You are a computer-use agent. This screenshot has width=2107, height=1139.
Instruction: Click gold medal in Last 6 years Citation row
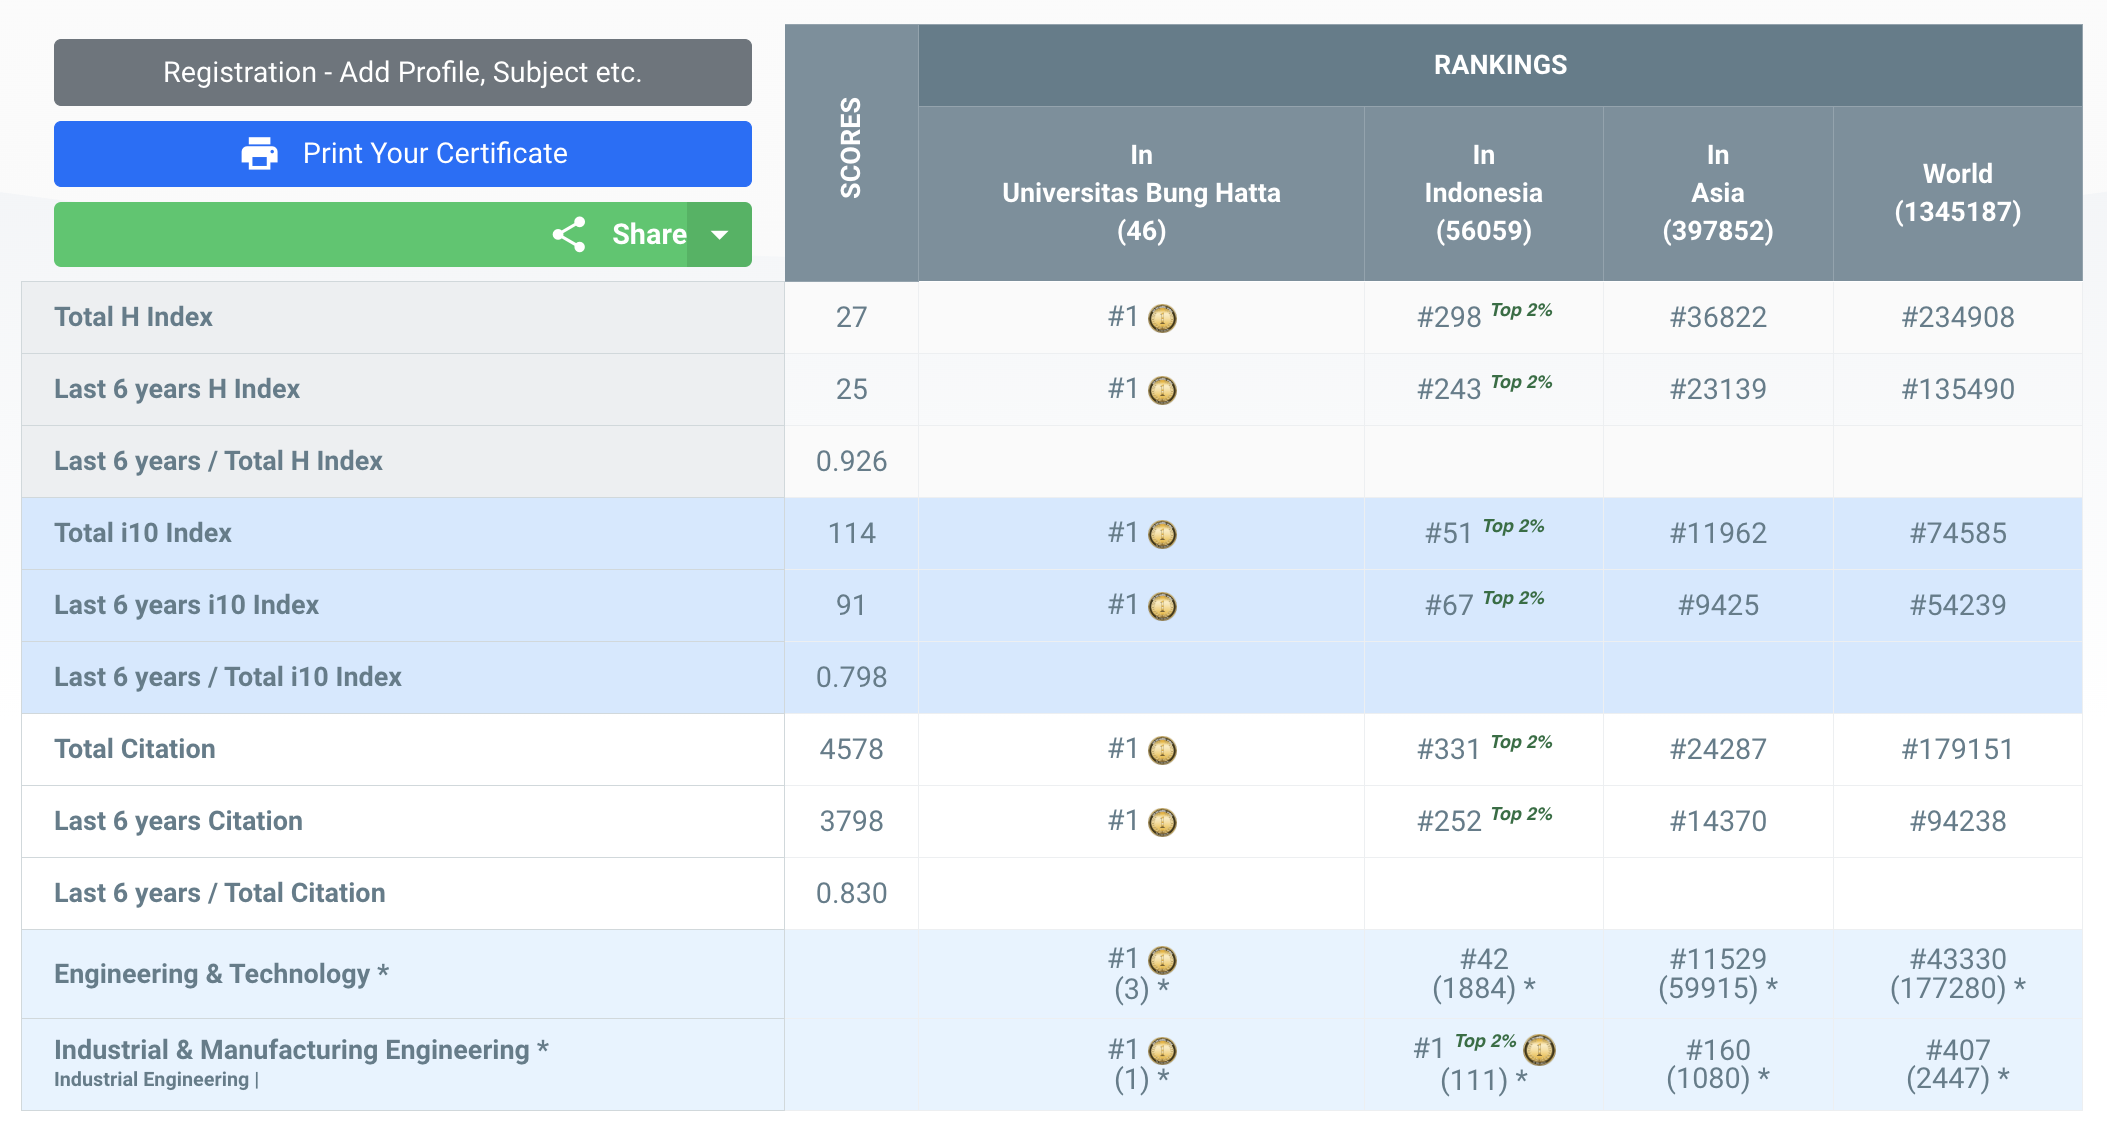(x=1162, y=822)
